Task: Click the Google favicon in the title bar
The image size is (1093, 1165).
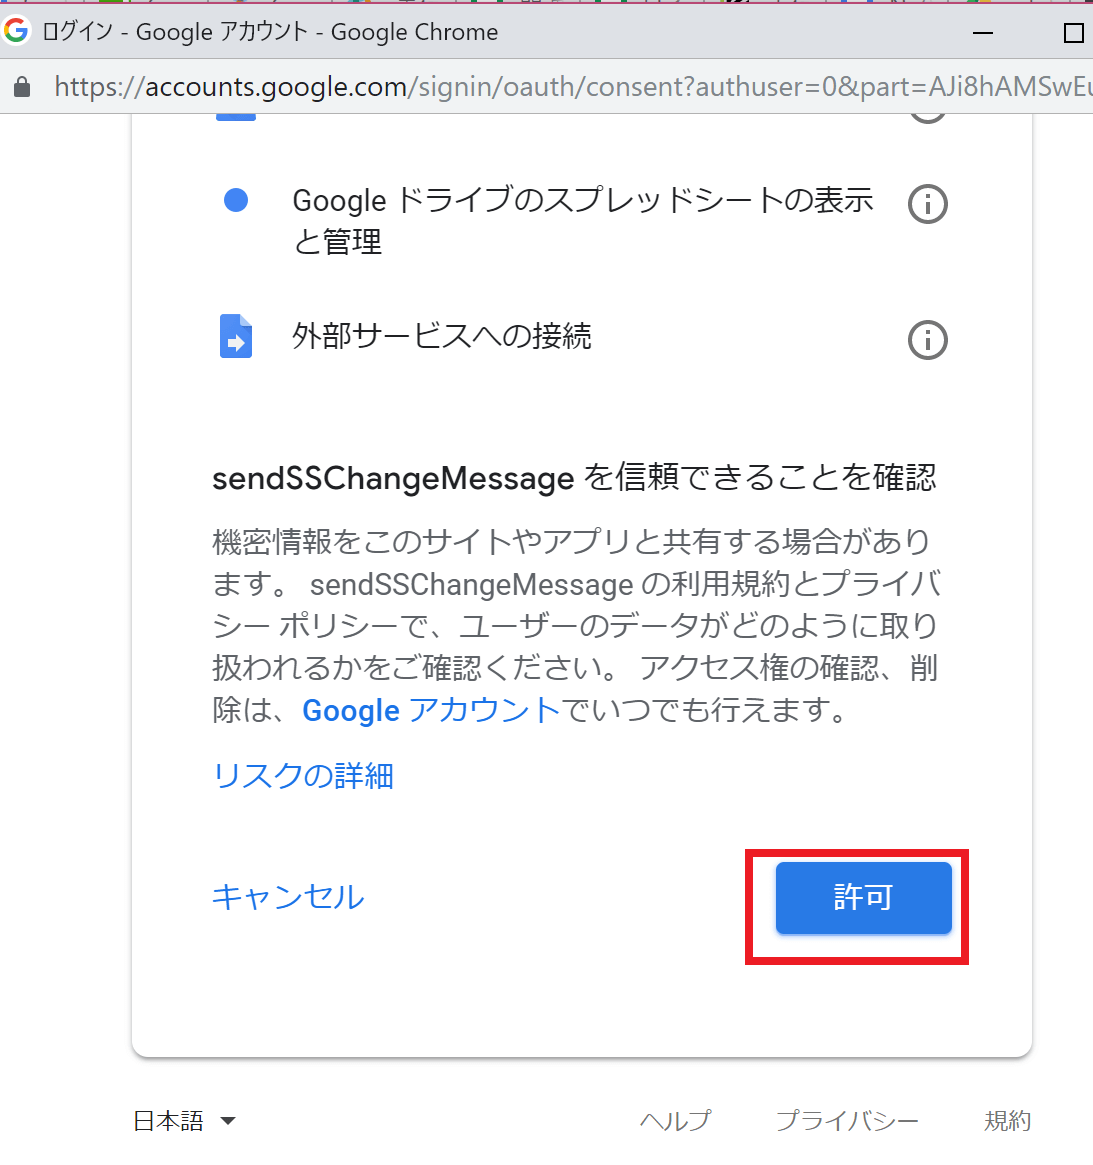Action: pyautogui.click(x=17, y=31)
